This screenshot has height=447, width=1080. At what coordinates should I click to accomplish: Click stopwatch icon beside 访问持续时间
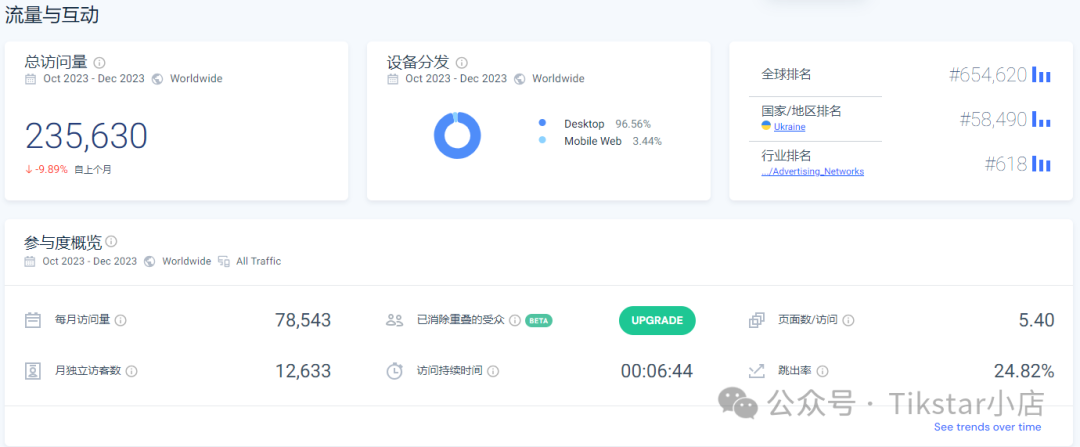(x=395, y=371)
